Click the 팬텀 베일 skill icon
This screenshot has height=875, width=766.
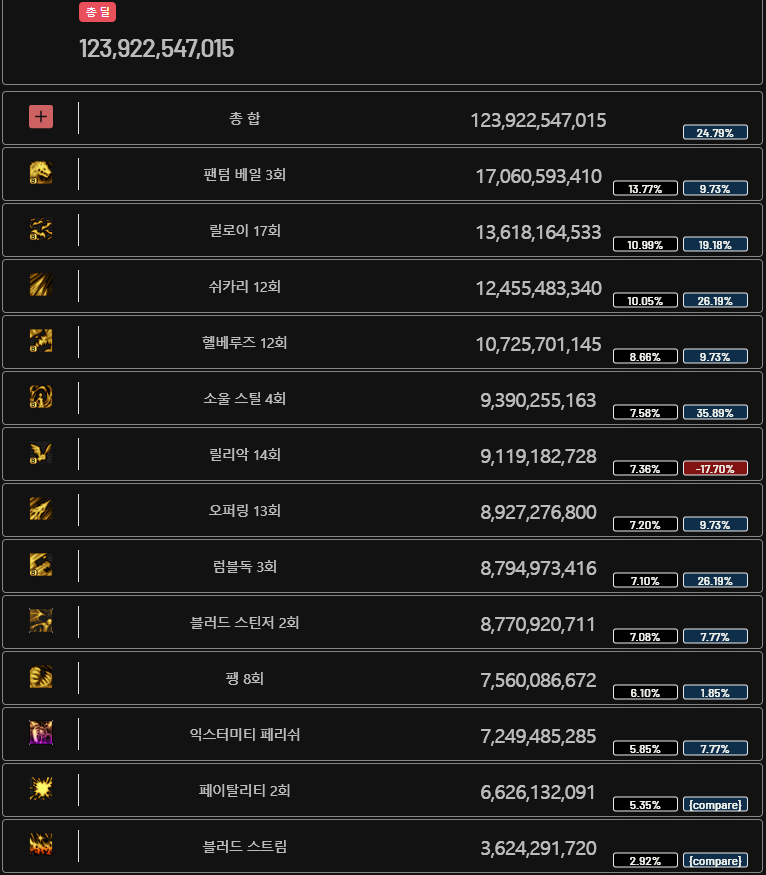click(41, 173)
